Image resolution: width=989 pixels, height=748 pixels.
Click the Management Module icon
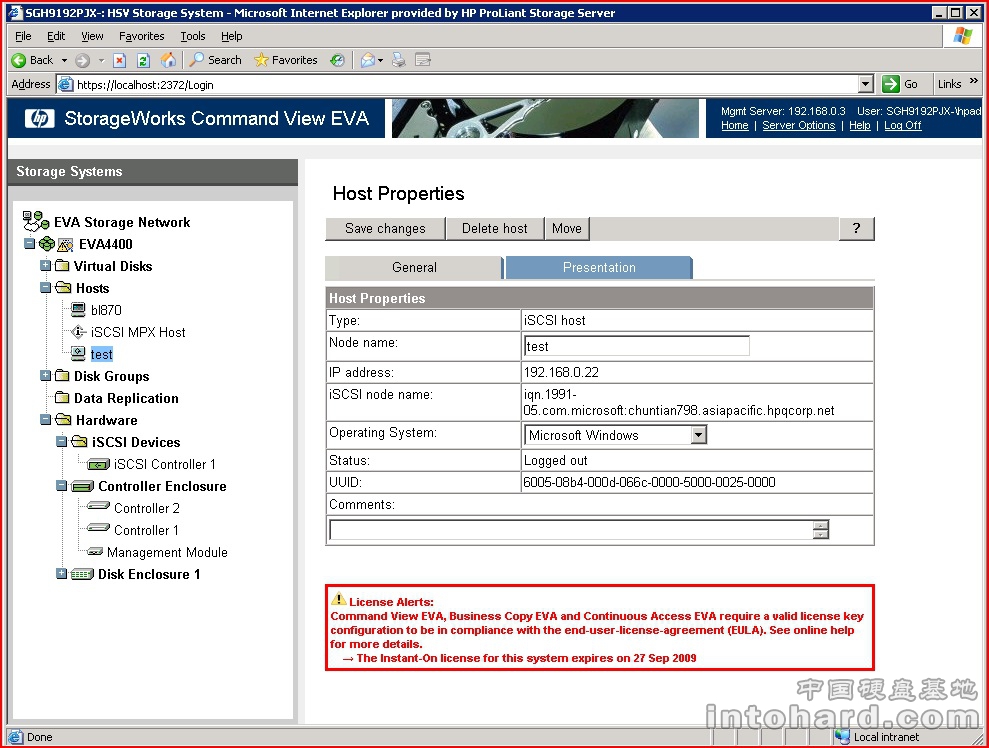(95, 552)
